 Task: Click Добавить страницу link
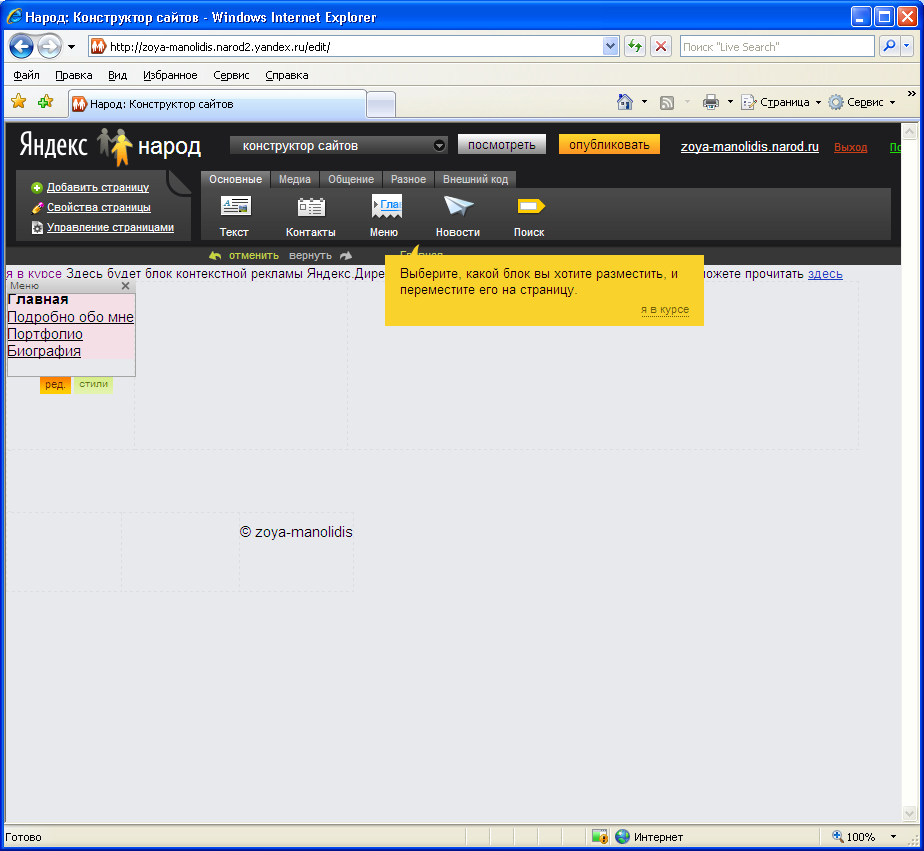[x=98, y=187]
